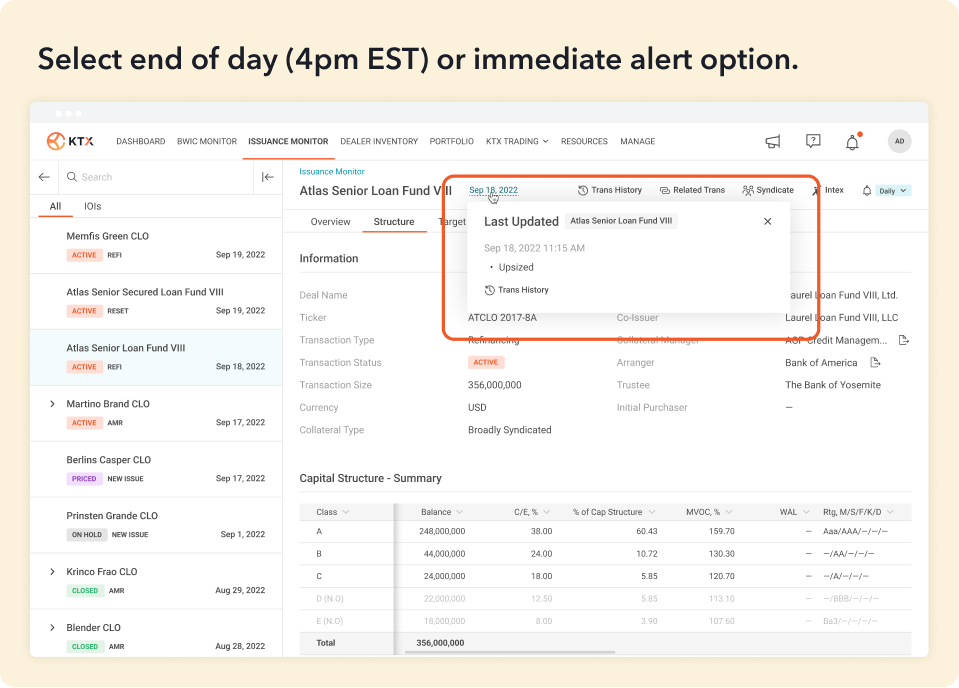Click the Sep 18, 2022 date link

493,190
